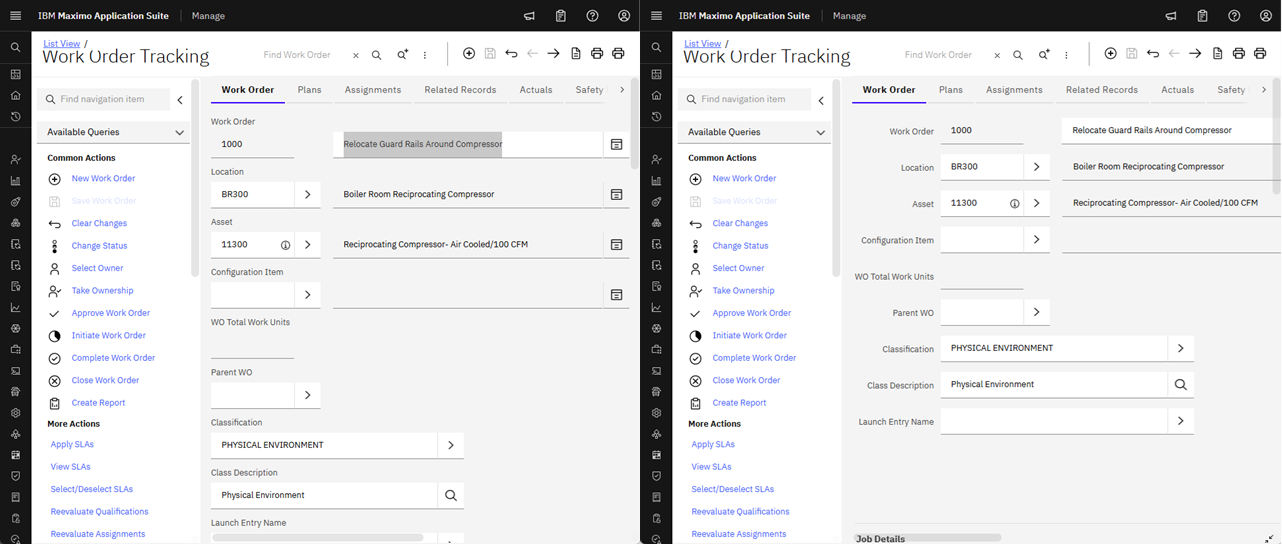1282x546 pixels.
Task: Expand the Available Queries dropdown in the right screenshot
Action: coord(820,132)
